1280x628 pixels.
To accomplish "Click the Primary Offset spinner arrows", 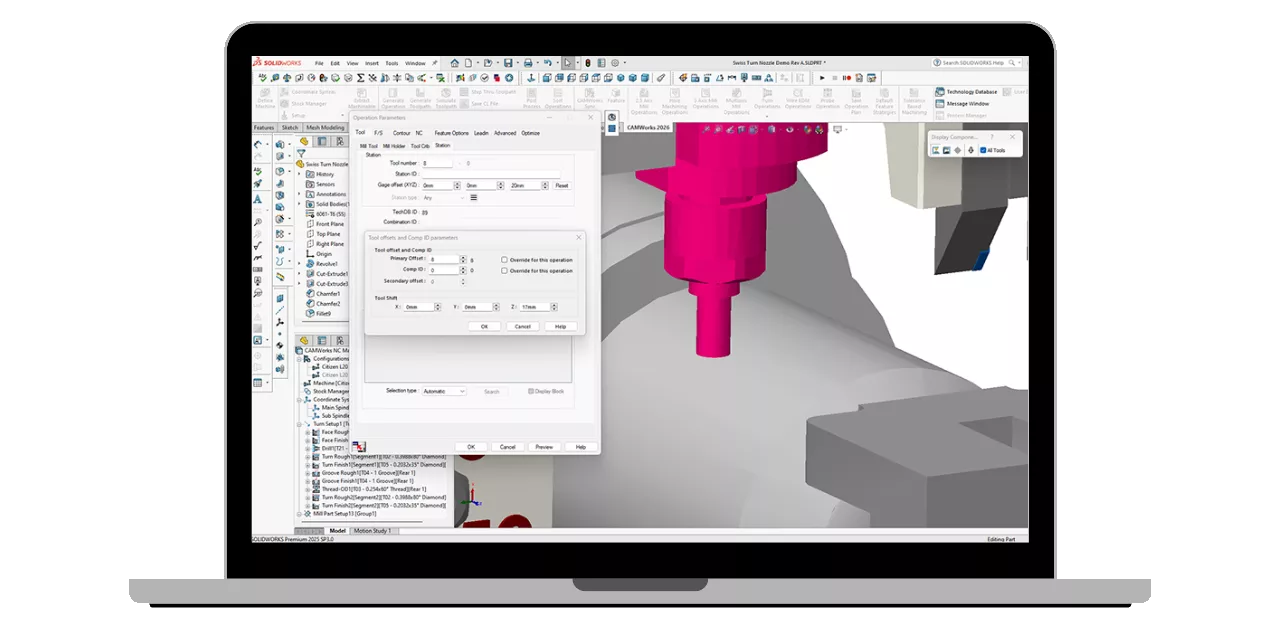I will pyautogui.click(x=463, y=260).
